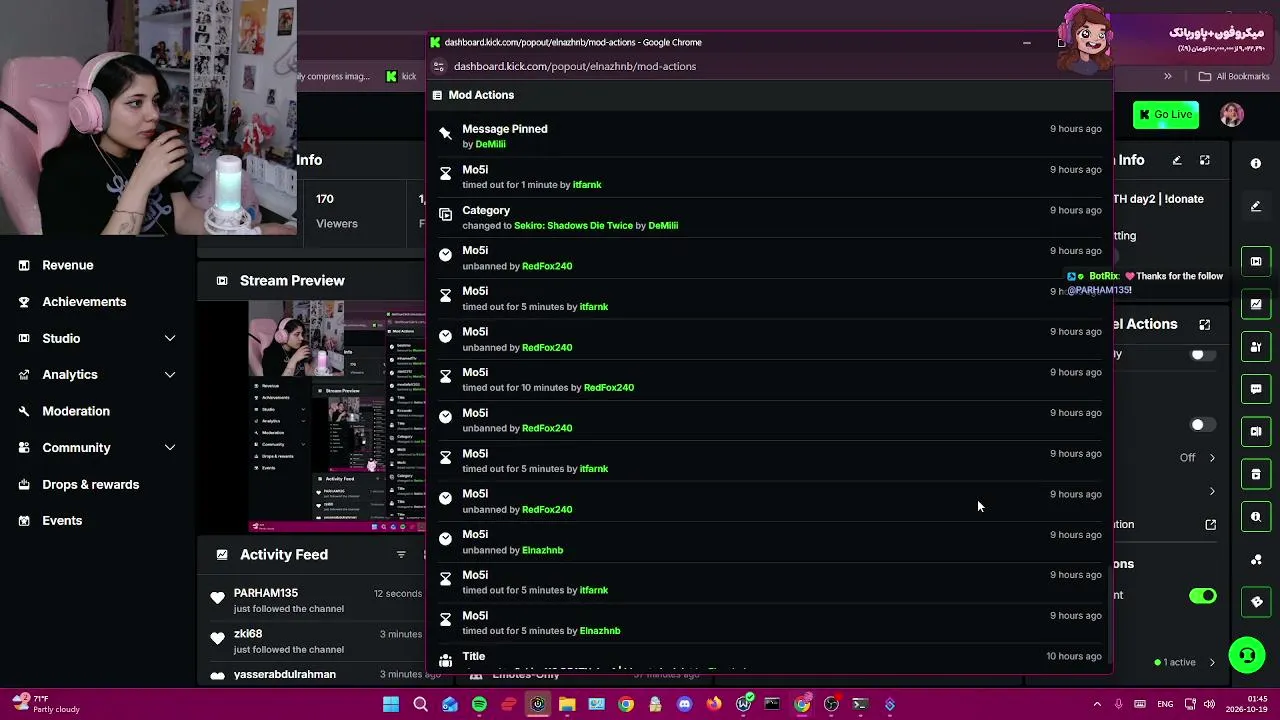Expand the Studio submenu chevron
This screenshot has height=720, width=1280.
click(x=170, y=339)
